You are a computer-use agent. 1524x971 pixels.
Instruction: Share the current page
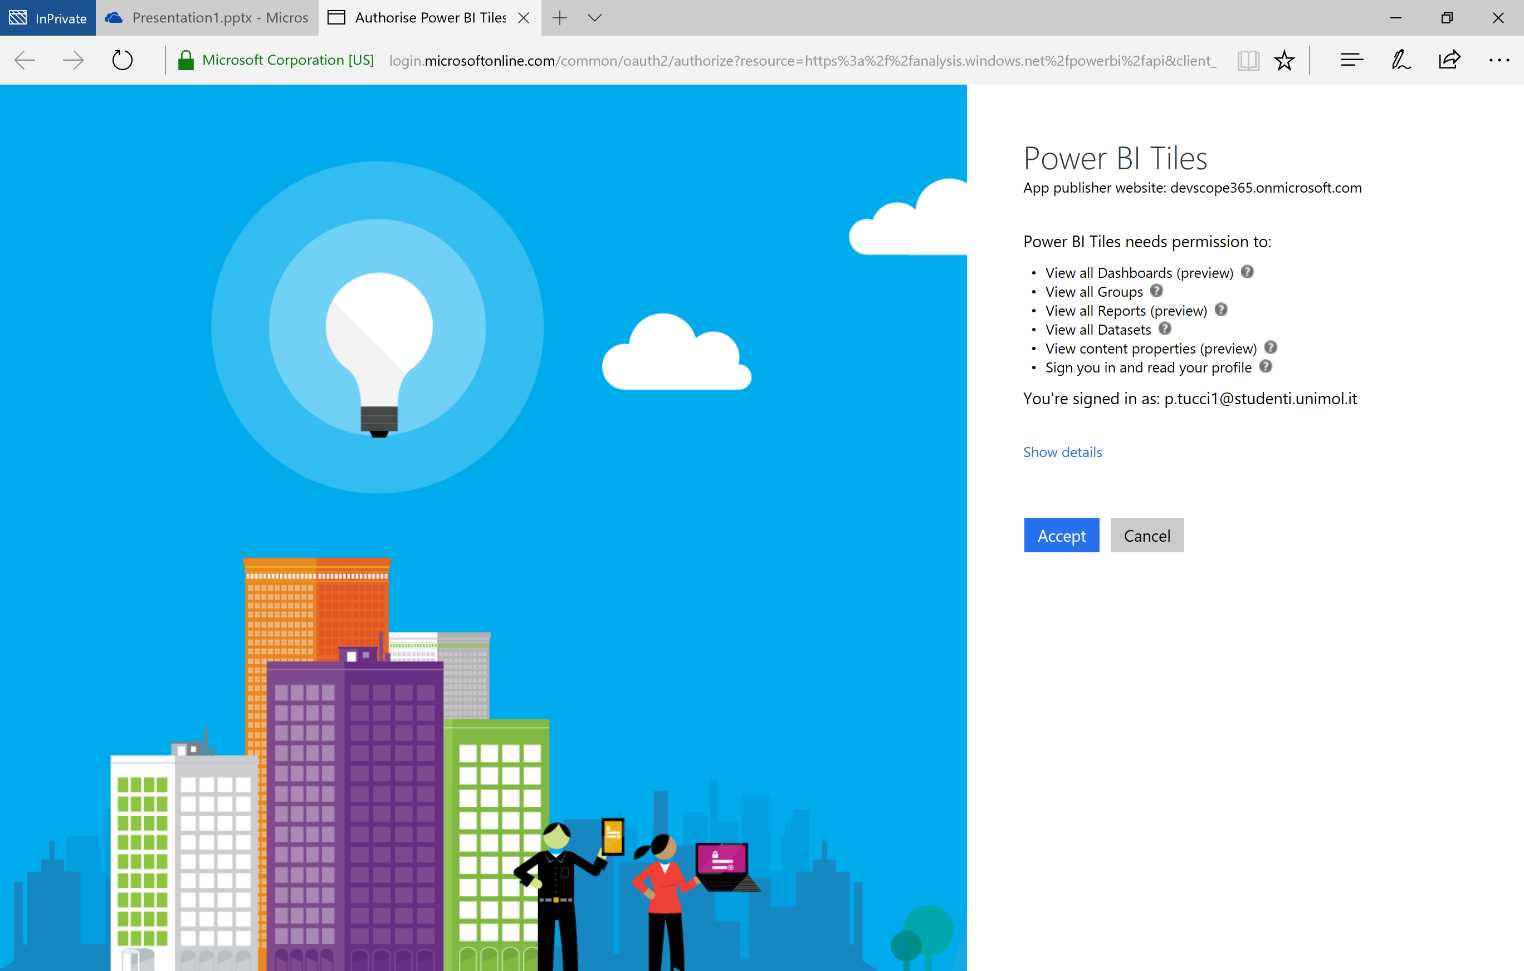1449,60
